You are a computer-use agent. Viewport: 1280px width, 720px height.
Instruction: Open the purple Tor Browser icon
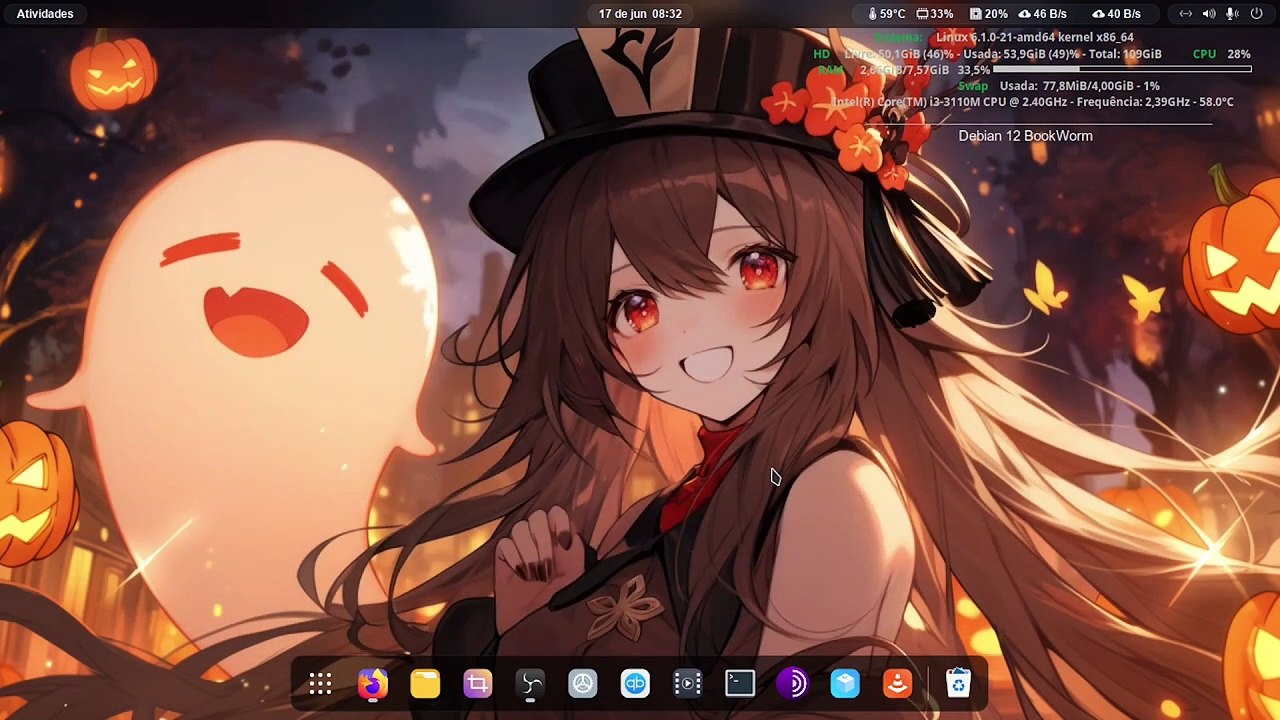coord(793,684)
